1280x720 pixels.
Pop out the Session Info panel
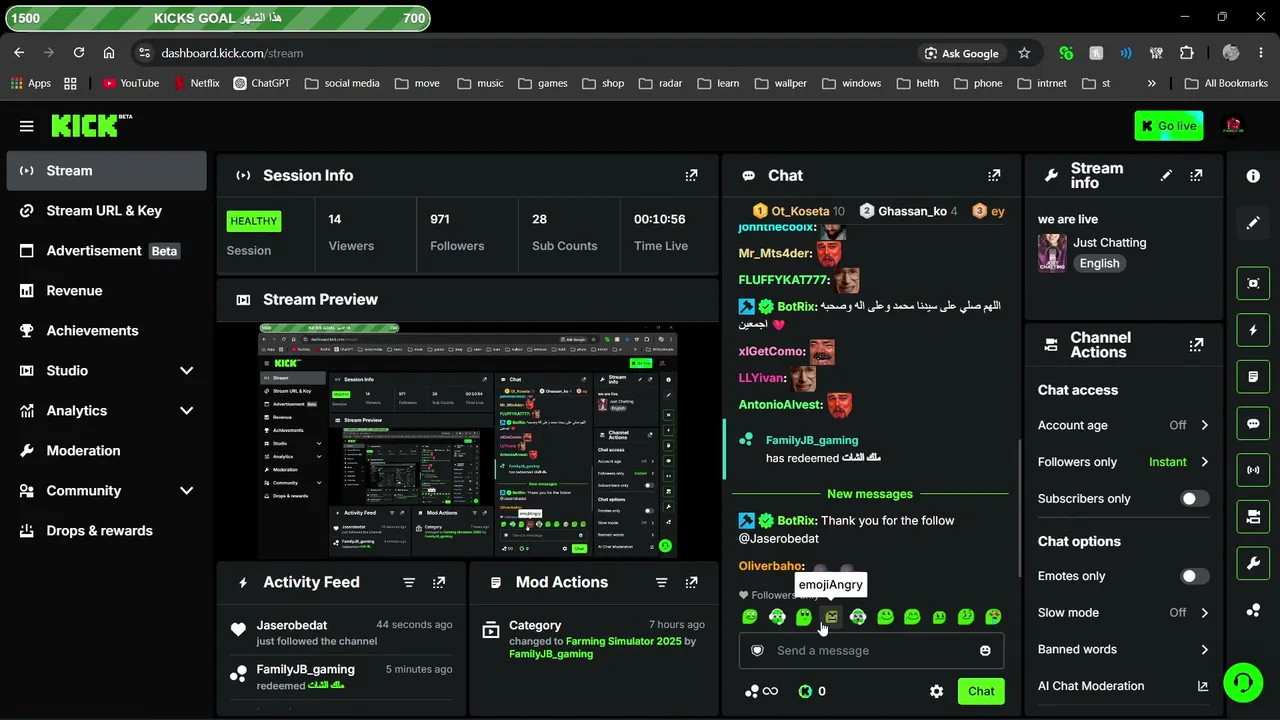(x=691, y=175)
